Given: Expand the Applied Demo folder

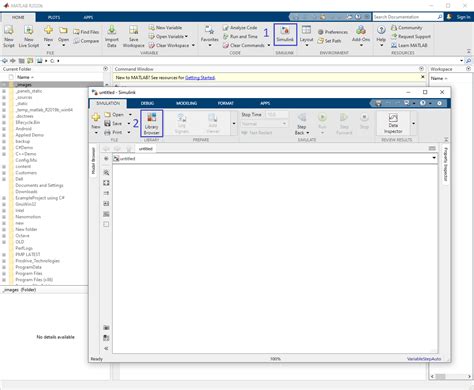Looking at the screenshot, I should tap(4, 135).
